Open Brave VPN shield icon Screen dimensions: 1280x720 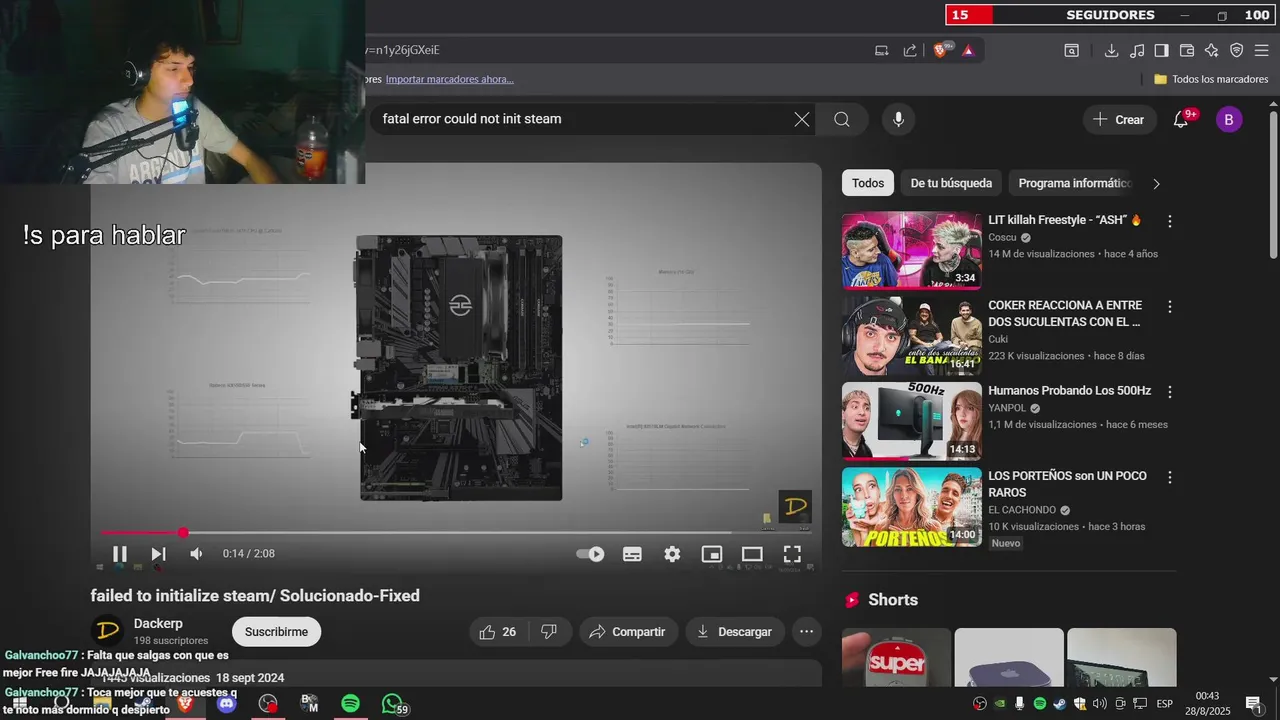(1236, 50)
